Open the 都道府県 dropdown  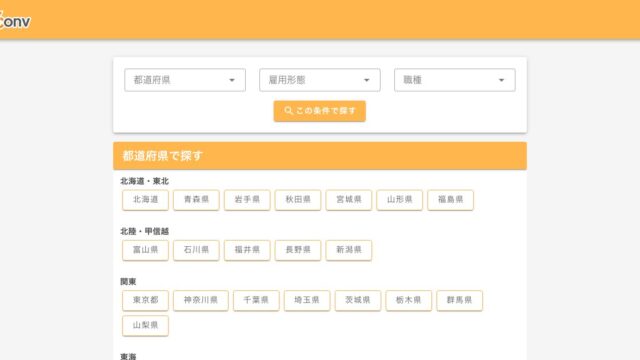[x=185, y=80]
